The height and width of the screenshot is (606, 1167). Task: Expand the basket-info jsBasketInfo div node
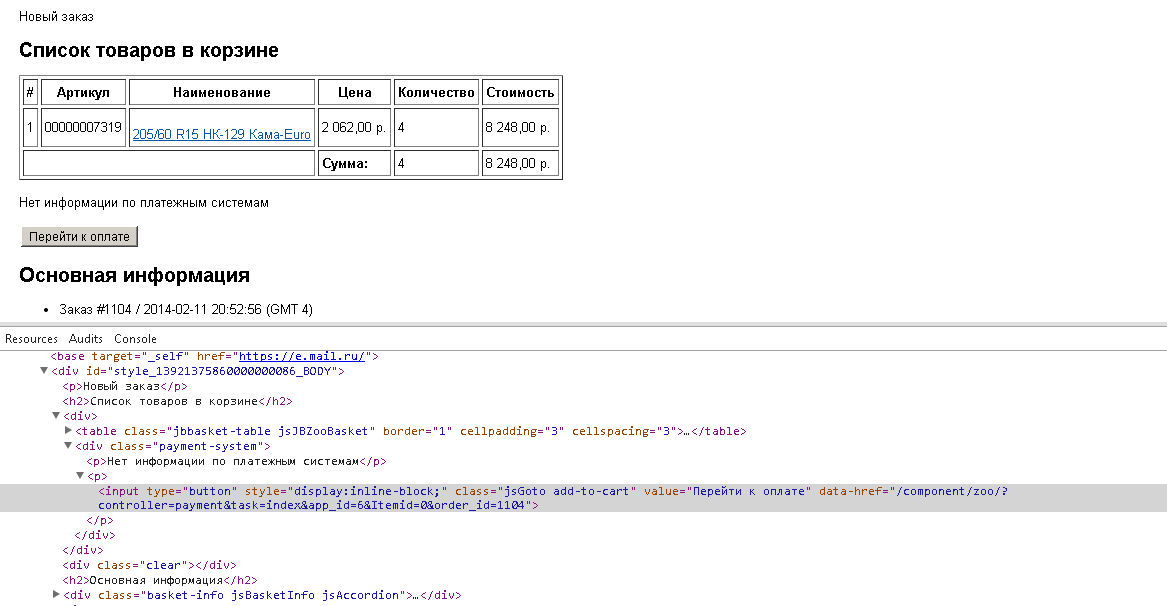(x=56, y=595)
